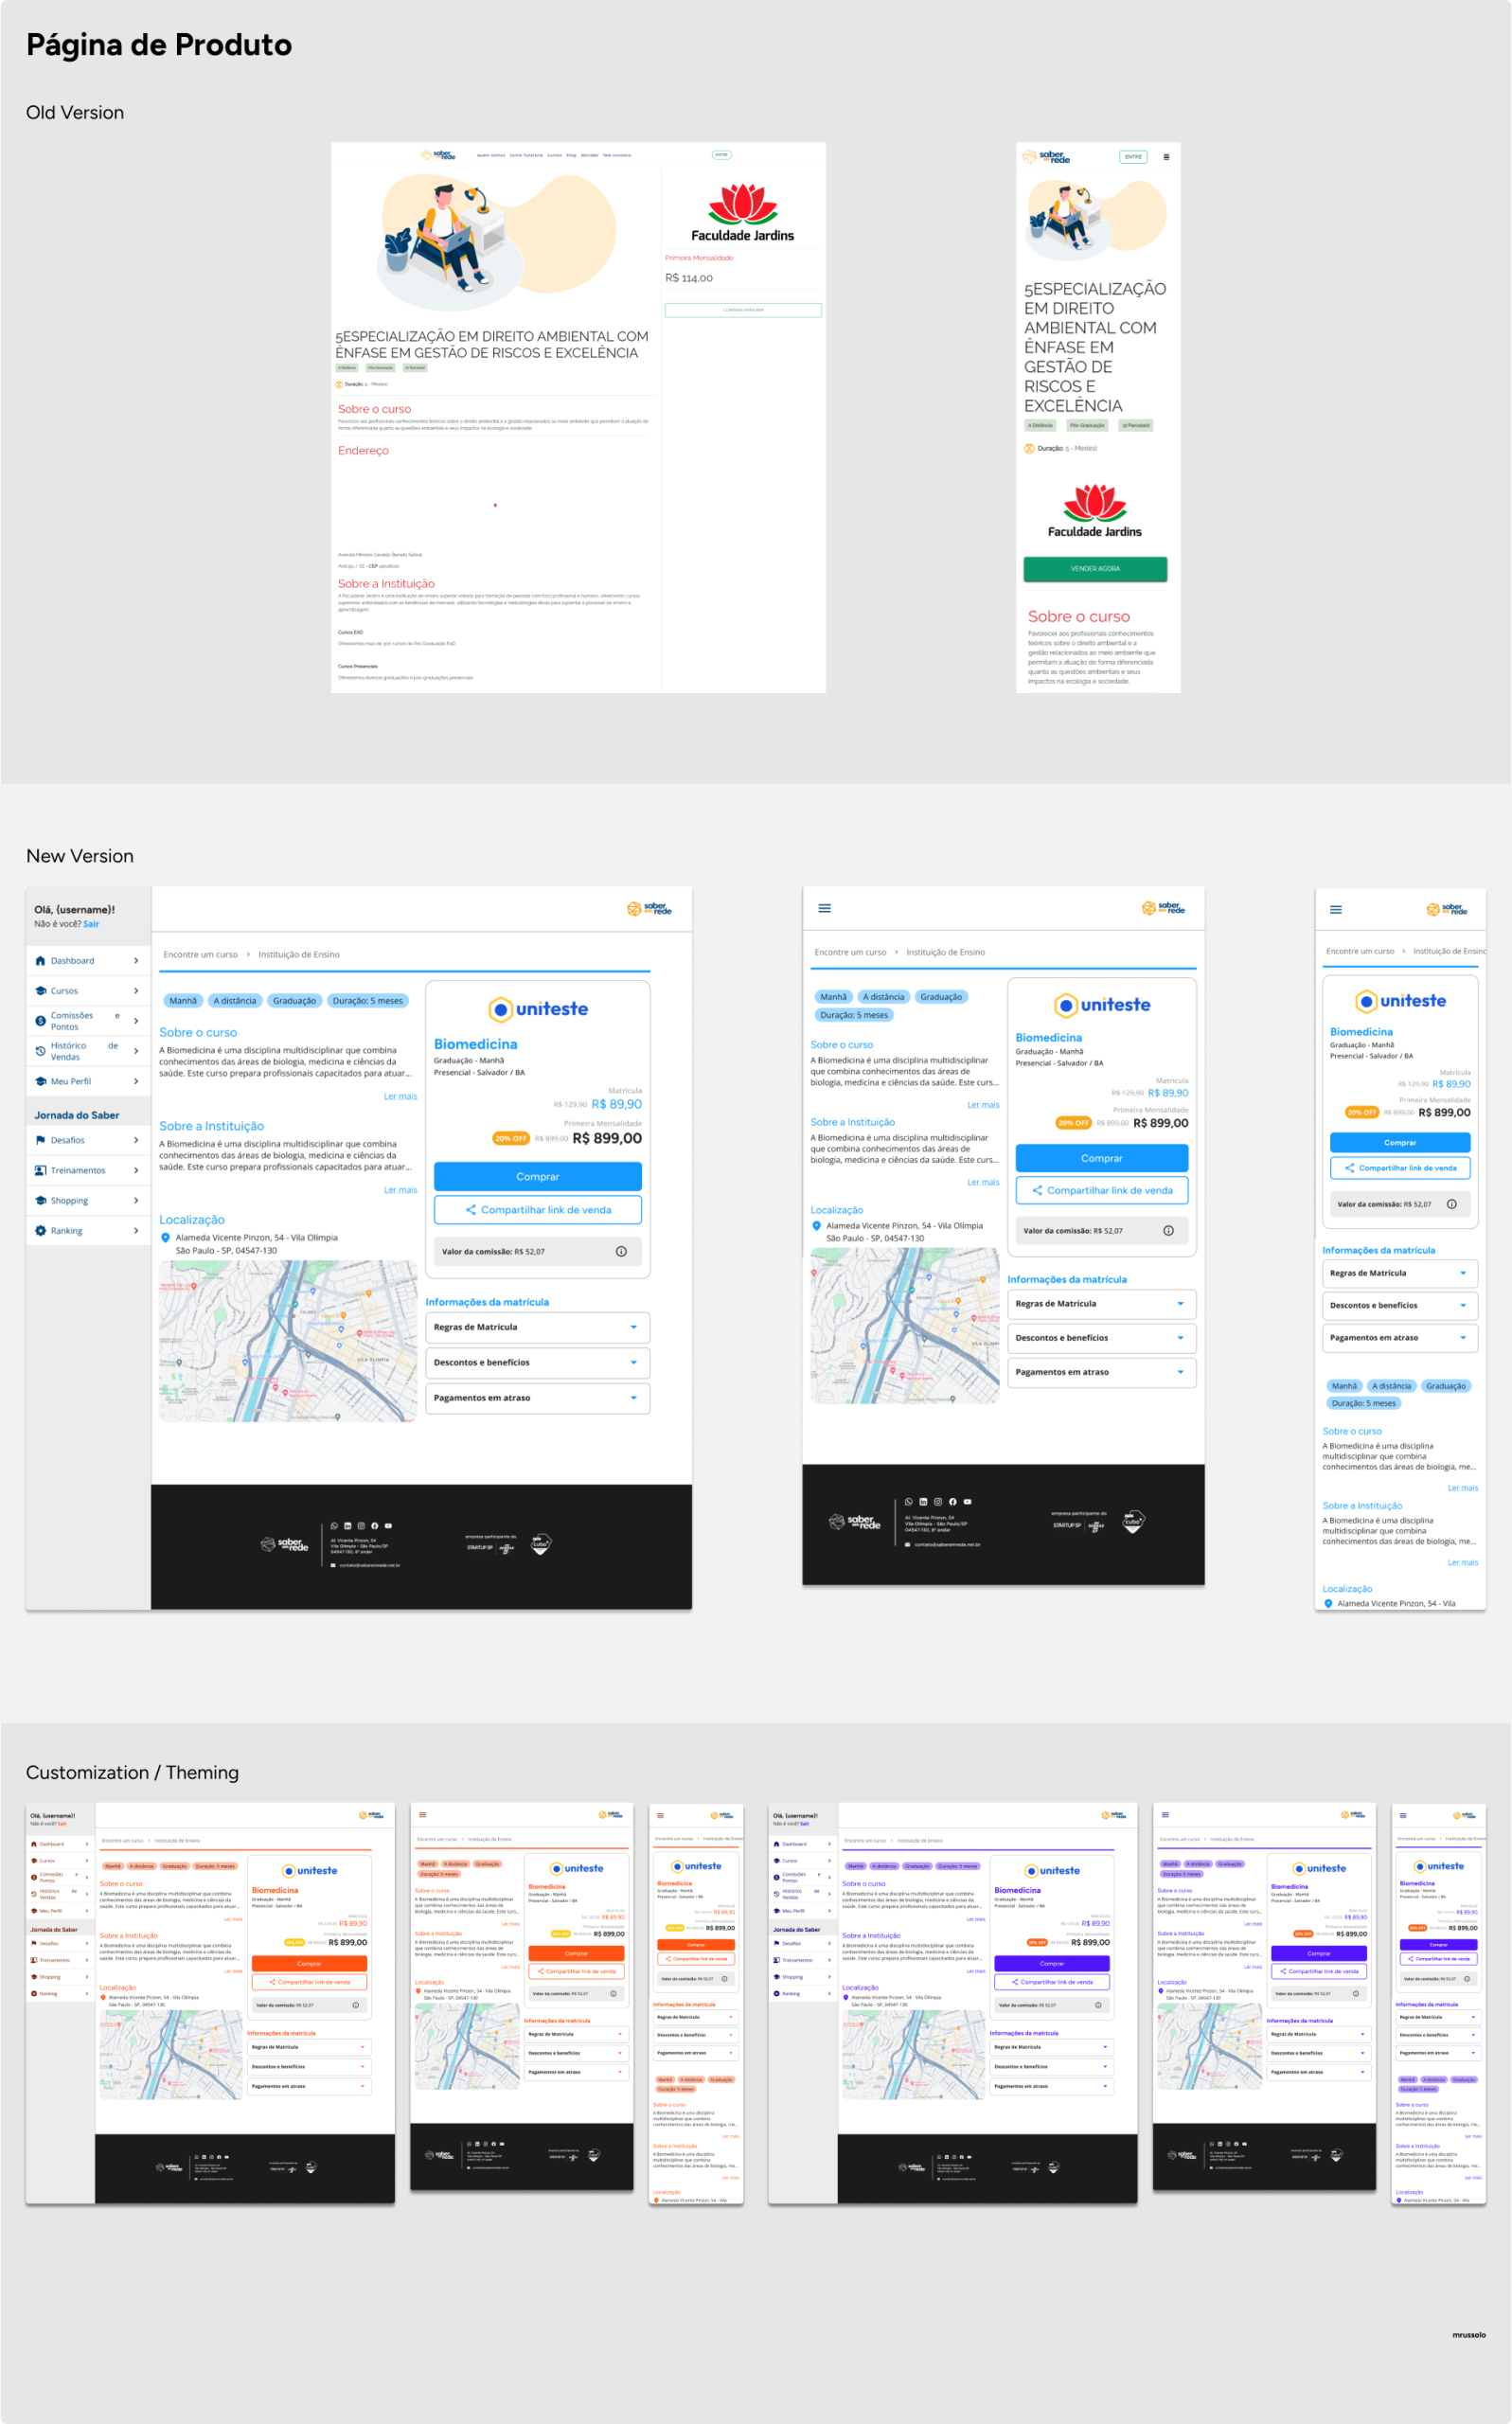Click Sair link in New Version desktop sidebar
Image resolution: width=1512 pixels, height=2424 pixels.
[91, 924]
